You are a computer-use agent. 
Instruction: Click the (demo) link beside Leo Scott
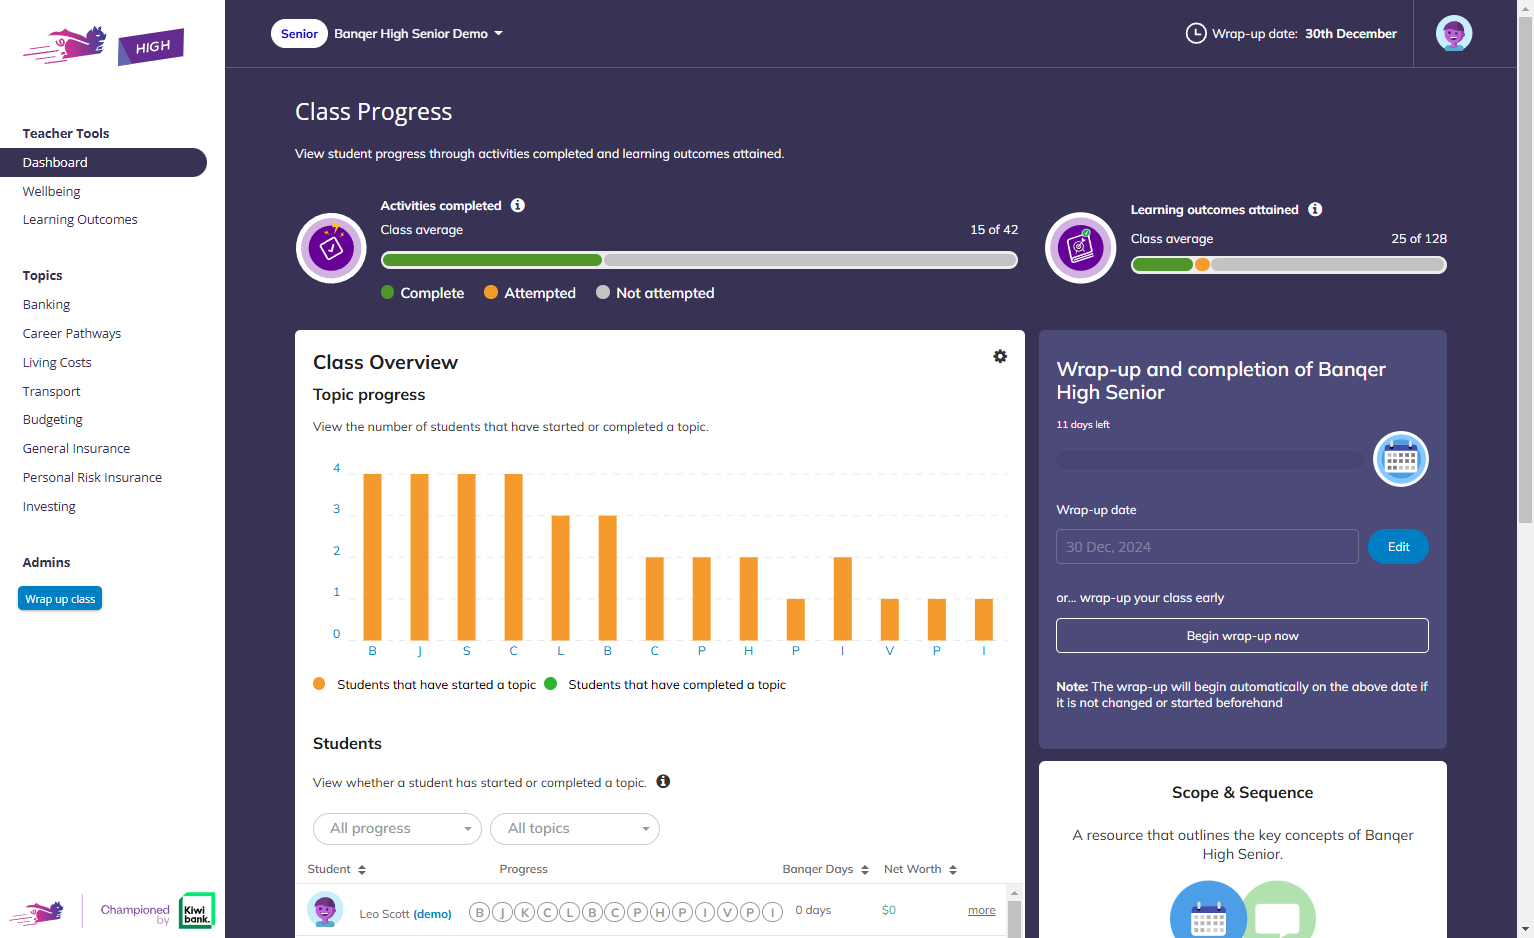[x=433, y=914]
